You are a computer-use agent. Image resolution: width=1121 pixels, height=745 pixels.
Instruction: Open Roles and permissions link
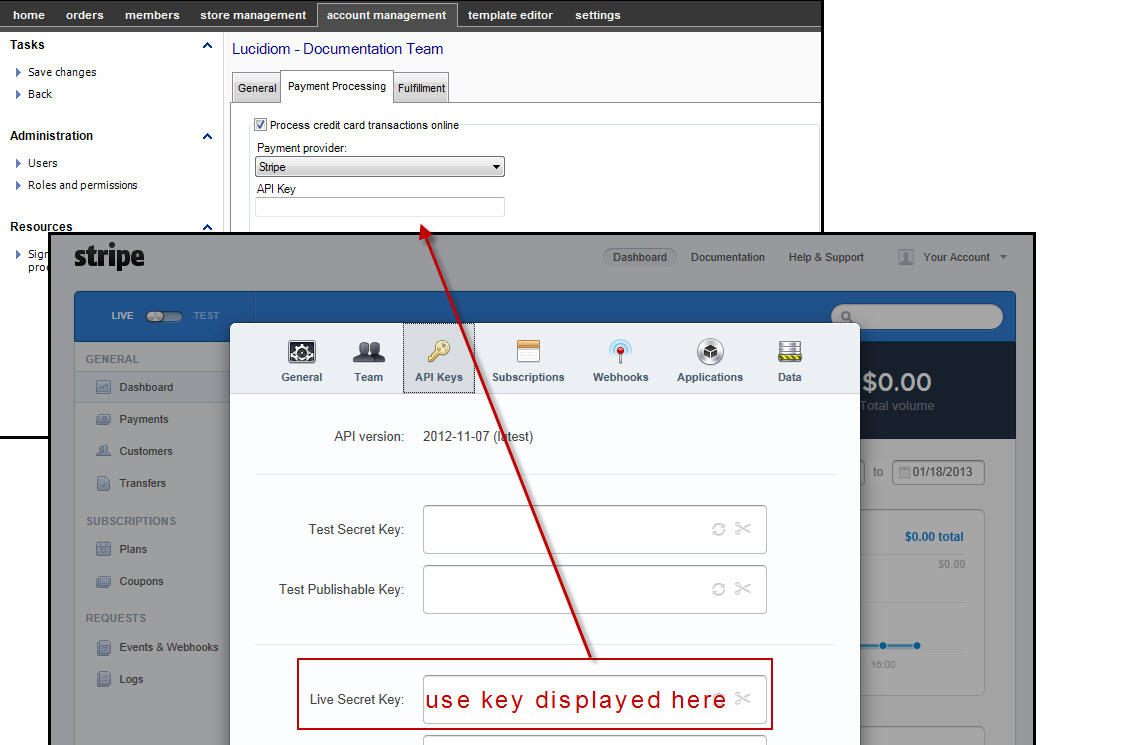click(83, 185)
